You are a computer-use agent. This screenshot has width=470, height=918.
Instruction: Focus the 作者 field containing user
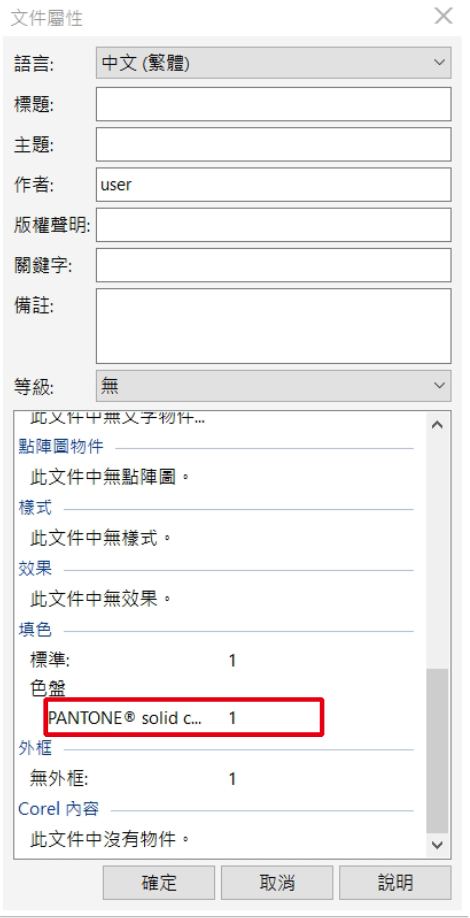273,184
